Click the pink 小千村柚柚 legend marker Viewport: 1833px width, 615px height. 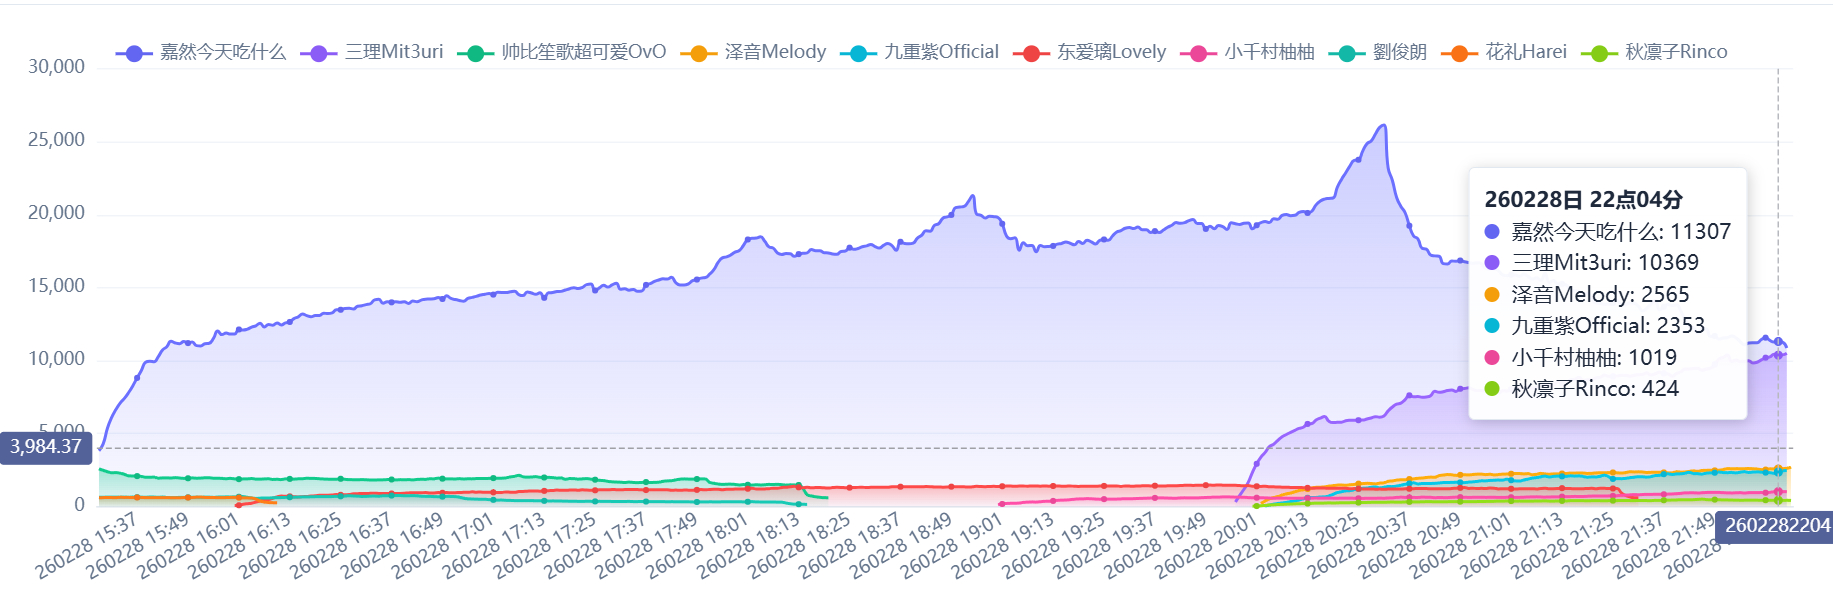click(x=1198, y=53)
